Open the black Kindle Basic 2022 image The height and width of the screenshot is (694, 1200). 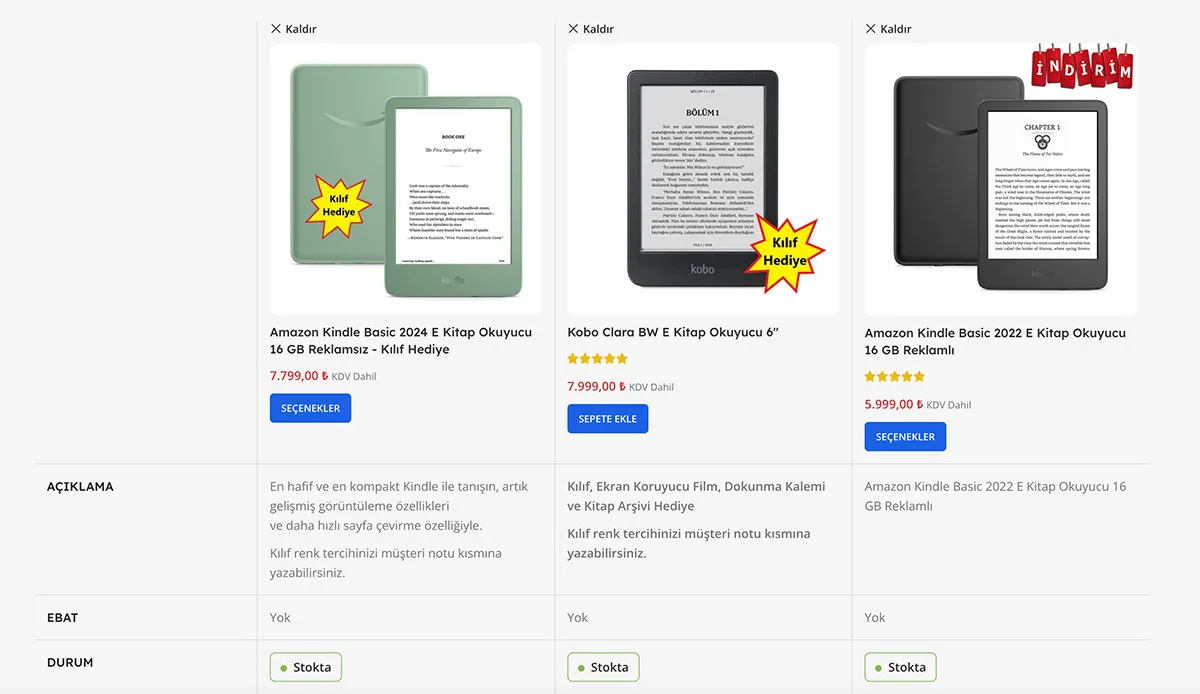pos(1001,179)
